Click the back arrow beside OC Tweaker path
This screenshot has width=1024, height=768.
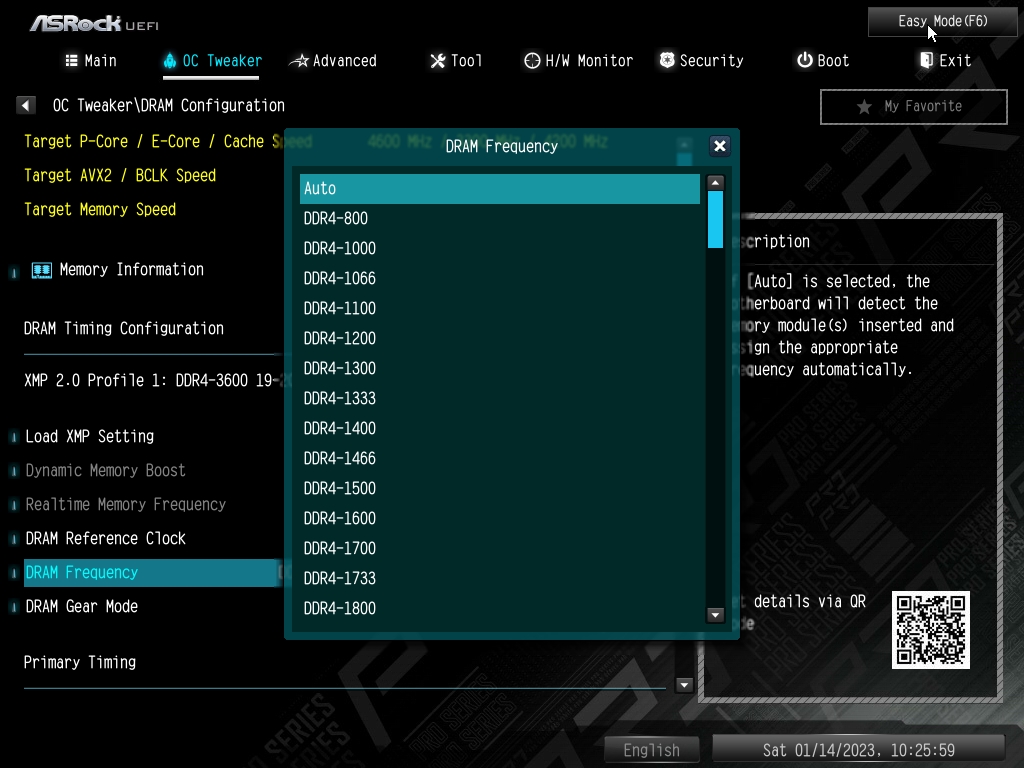25,105
